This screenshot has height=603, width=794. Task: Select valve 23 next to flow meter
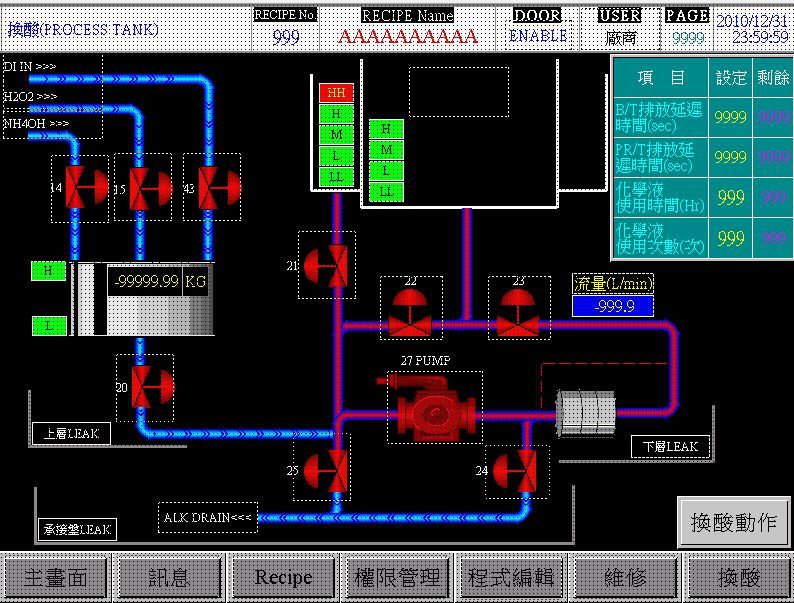pyautogui.click(x=518, y=311)
